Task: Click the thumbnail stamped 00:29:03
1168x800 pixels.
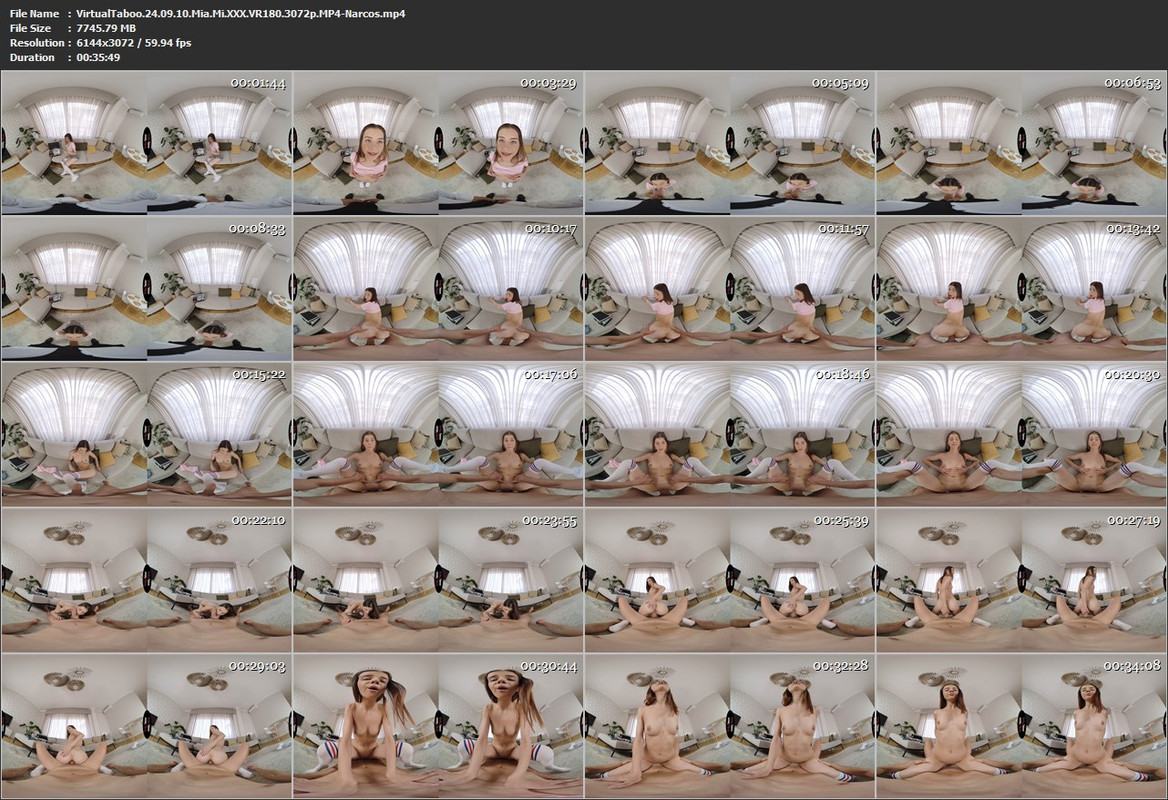Action: coord(147,726)
